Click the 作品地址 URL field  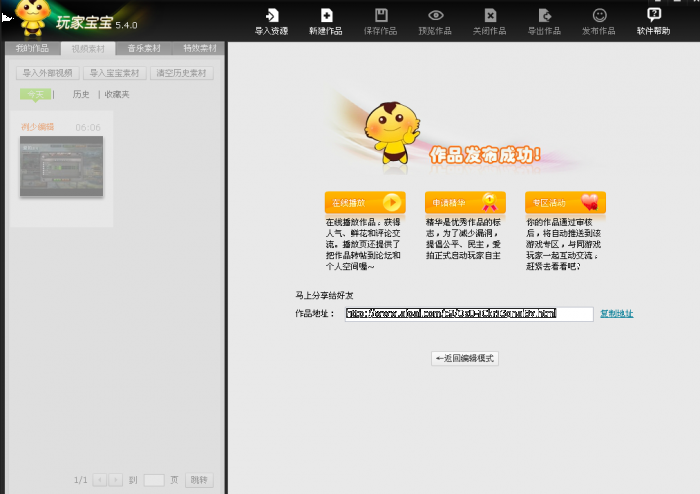click(x=469, y=314)
